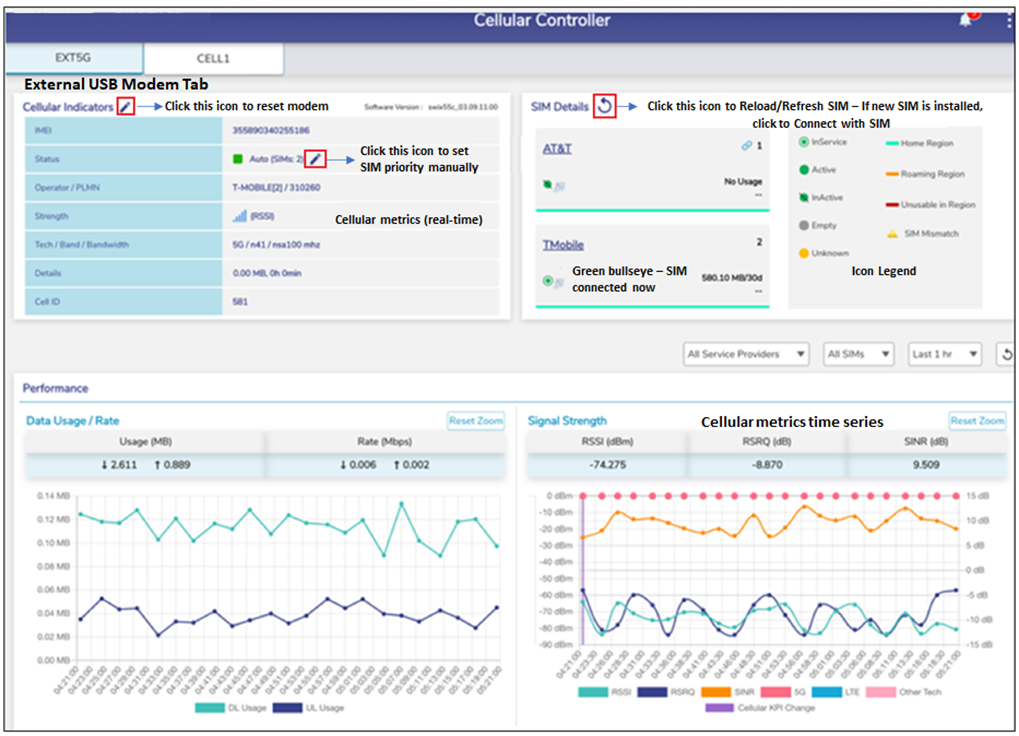Viewport: 1019px width, 736px height.
Task: Click the reset modem pencil icon
Action: pyautogui.click(x=125, y=106)
